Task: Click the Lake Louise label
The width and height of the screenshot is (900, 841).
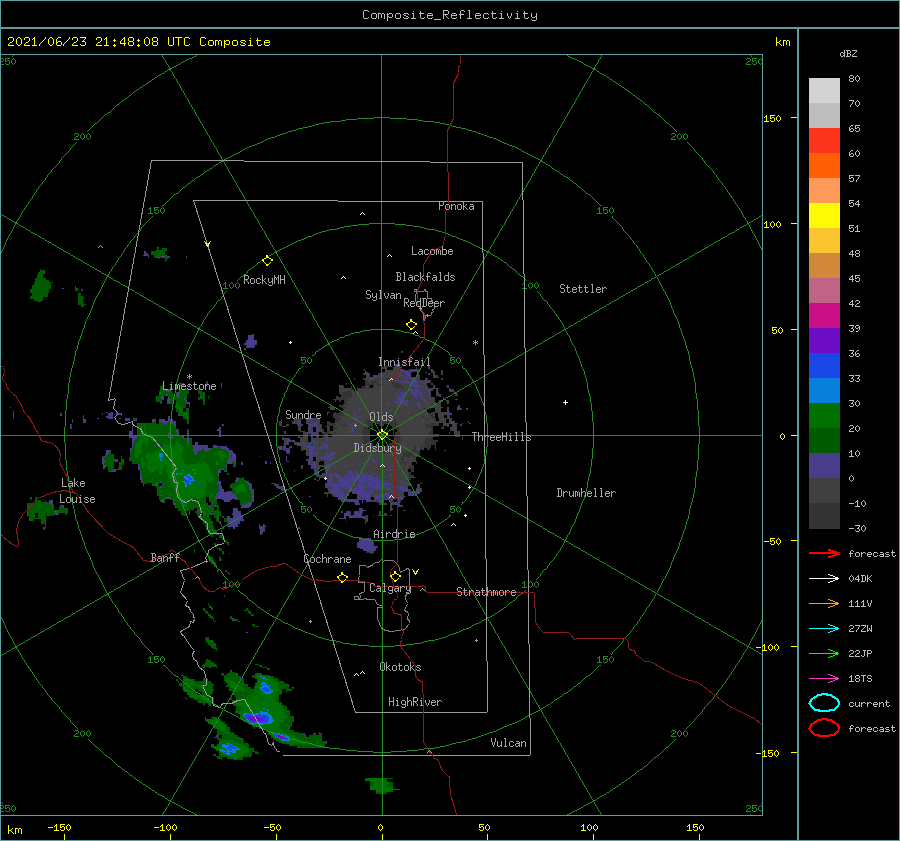Action: [77, 491]
